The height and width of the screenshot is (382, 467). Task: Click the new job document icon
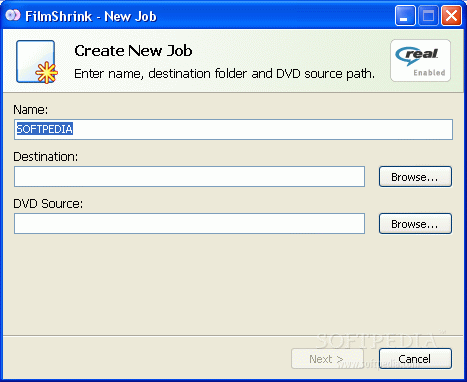[37, 62]
